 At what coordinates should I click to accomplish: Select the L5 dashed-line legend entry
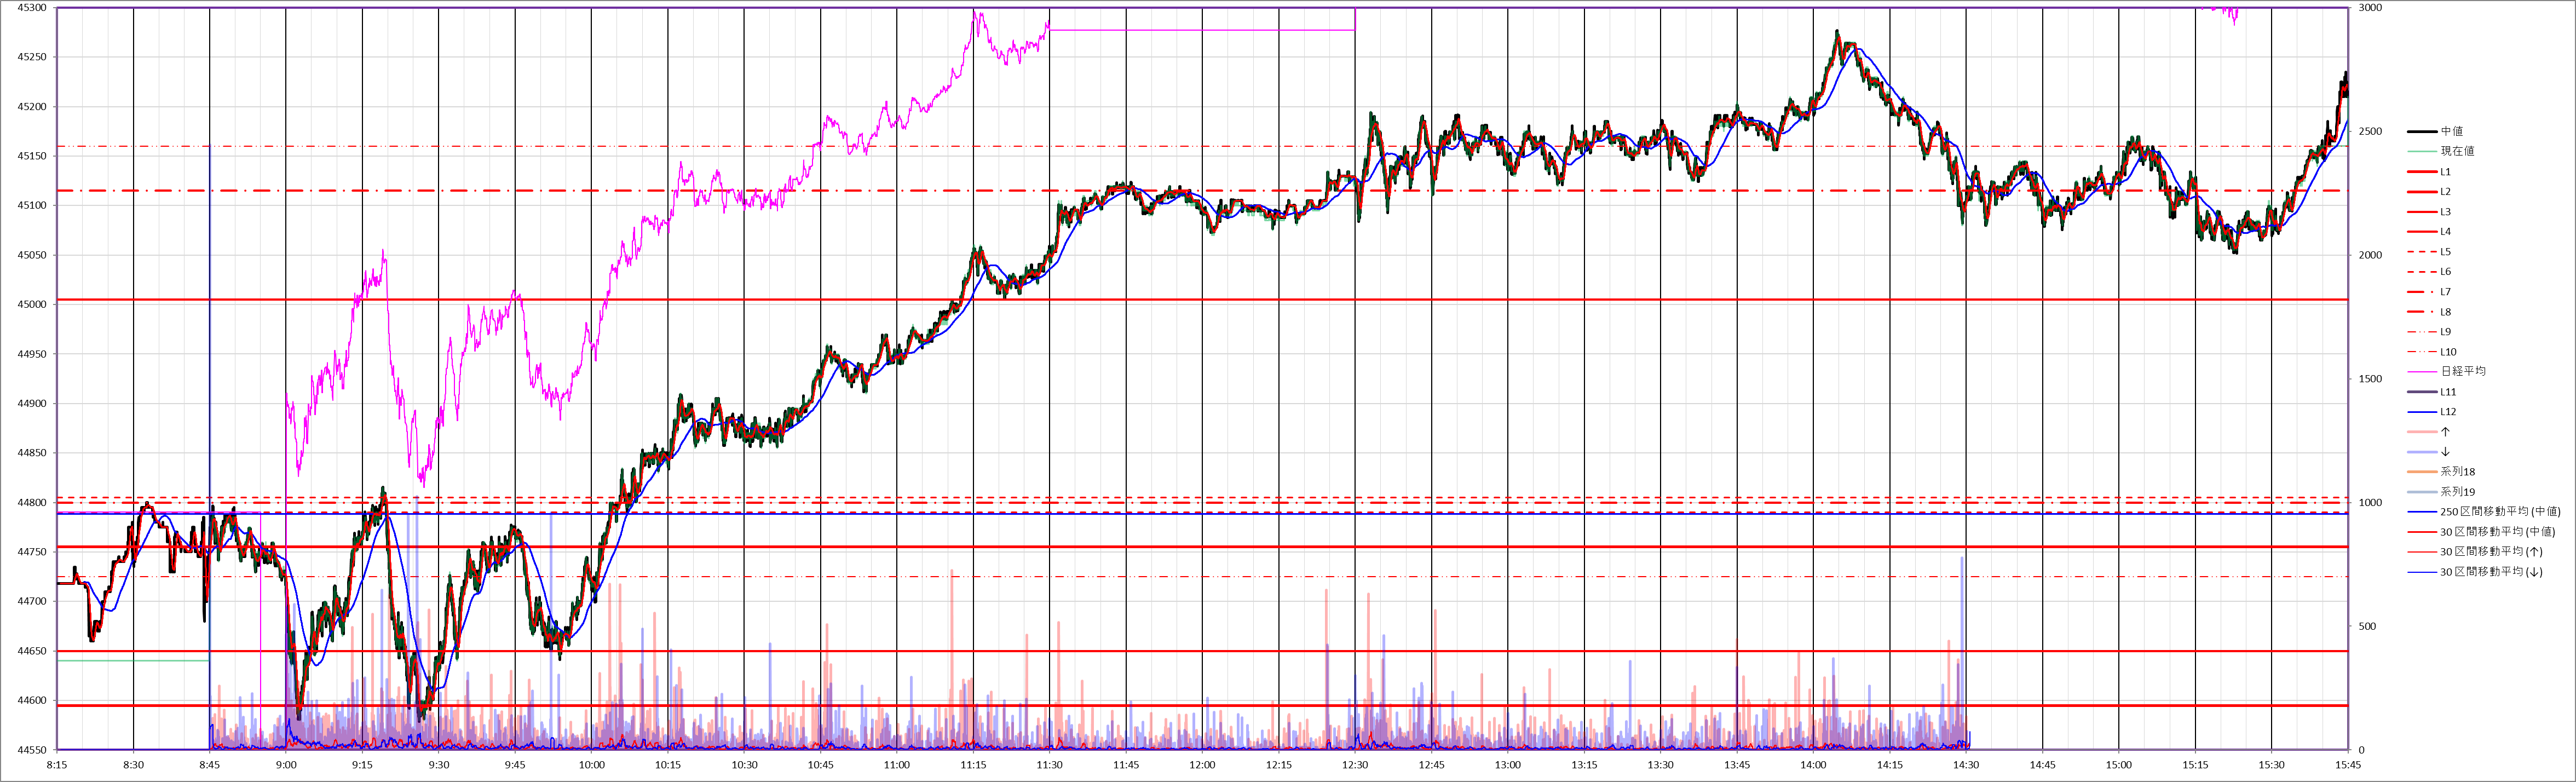pos(2445,252)
